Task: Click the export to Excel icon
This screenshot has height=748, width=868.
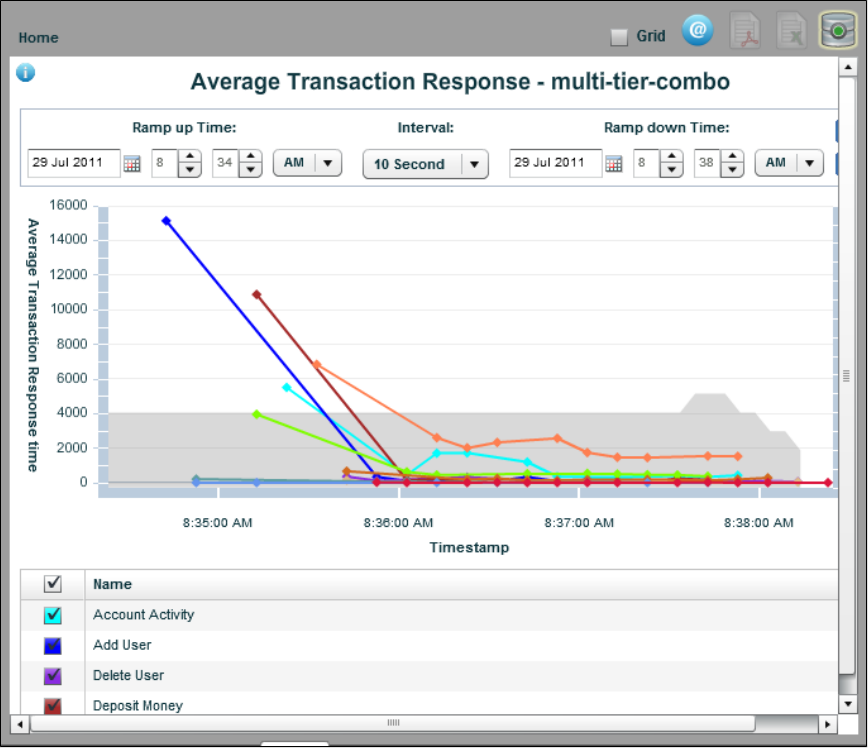Action: click(792, 32)
